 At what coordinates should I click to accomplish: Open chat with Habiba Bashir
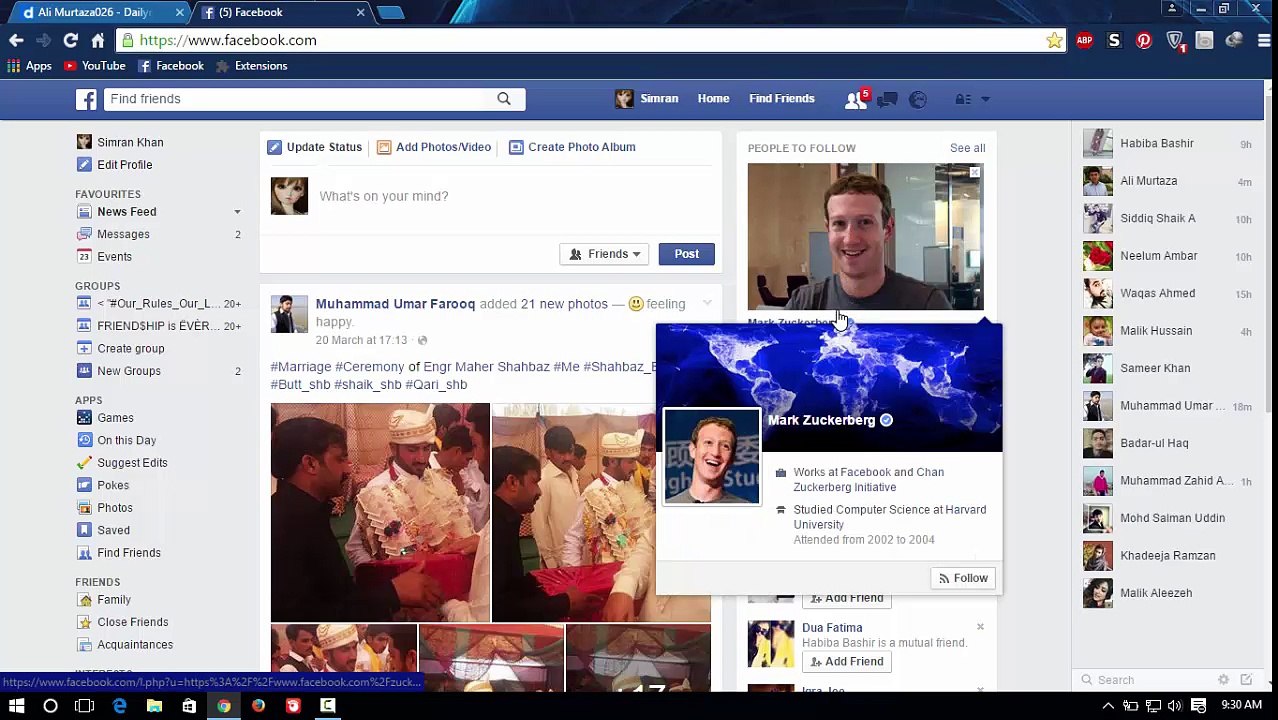(x=1167, y=144)
